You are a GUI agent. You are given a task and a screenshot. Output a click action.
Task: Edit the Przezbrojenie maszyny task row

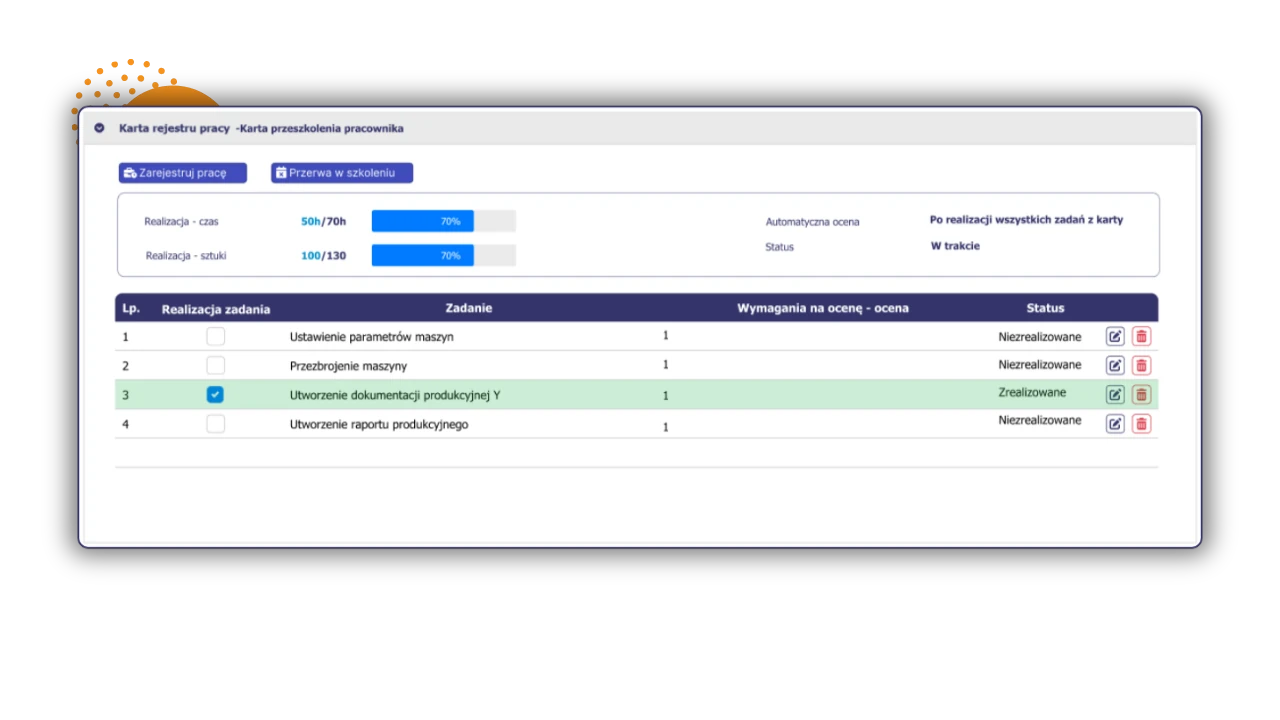click(1115, 365)
